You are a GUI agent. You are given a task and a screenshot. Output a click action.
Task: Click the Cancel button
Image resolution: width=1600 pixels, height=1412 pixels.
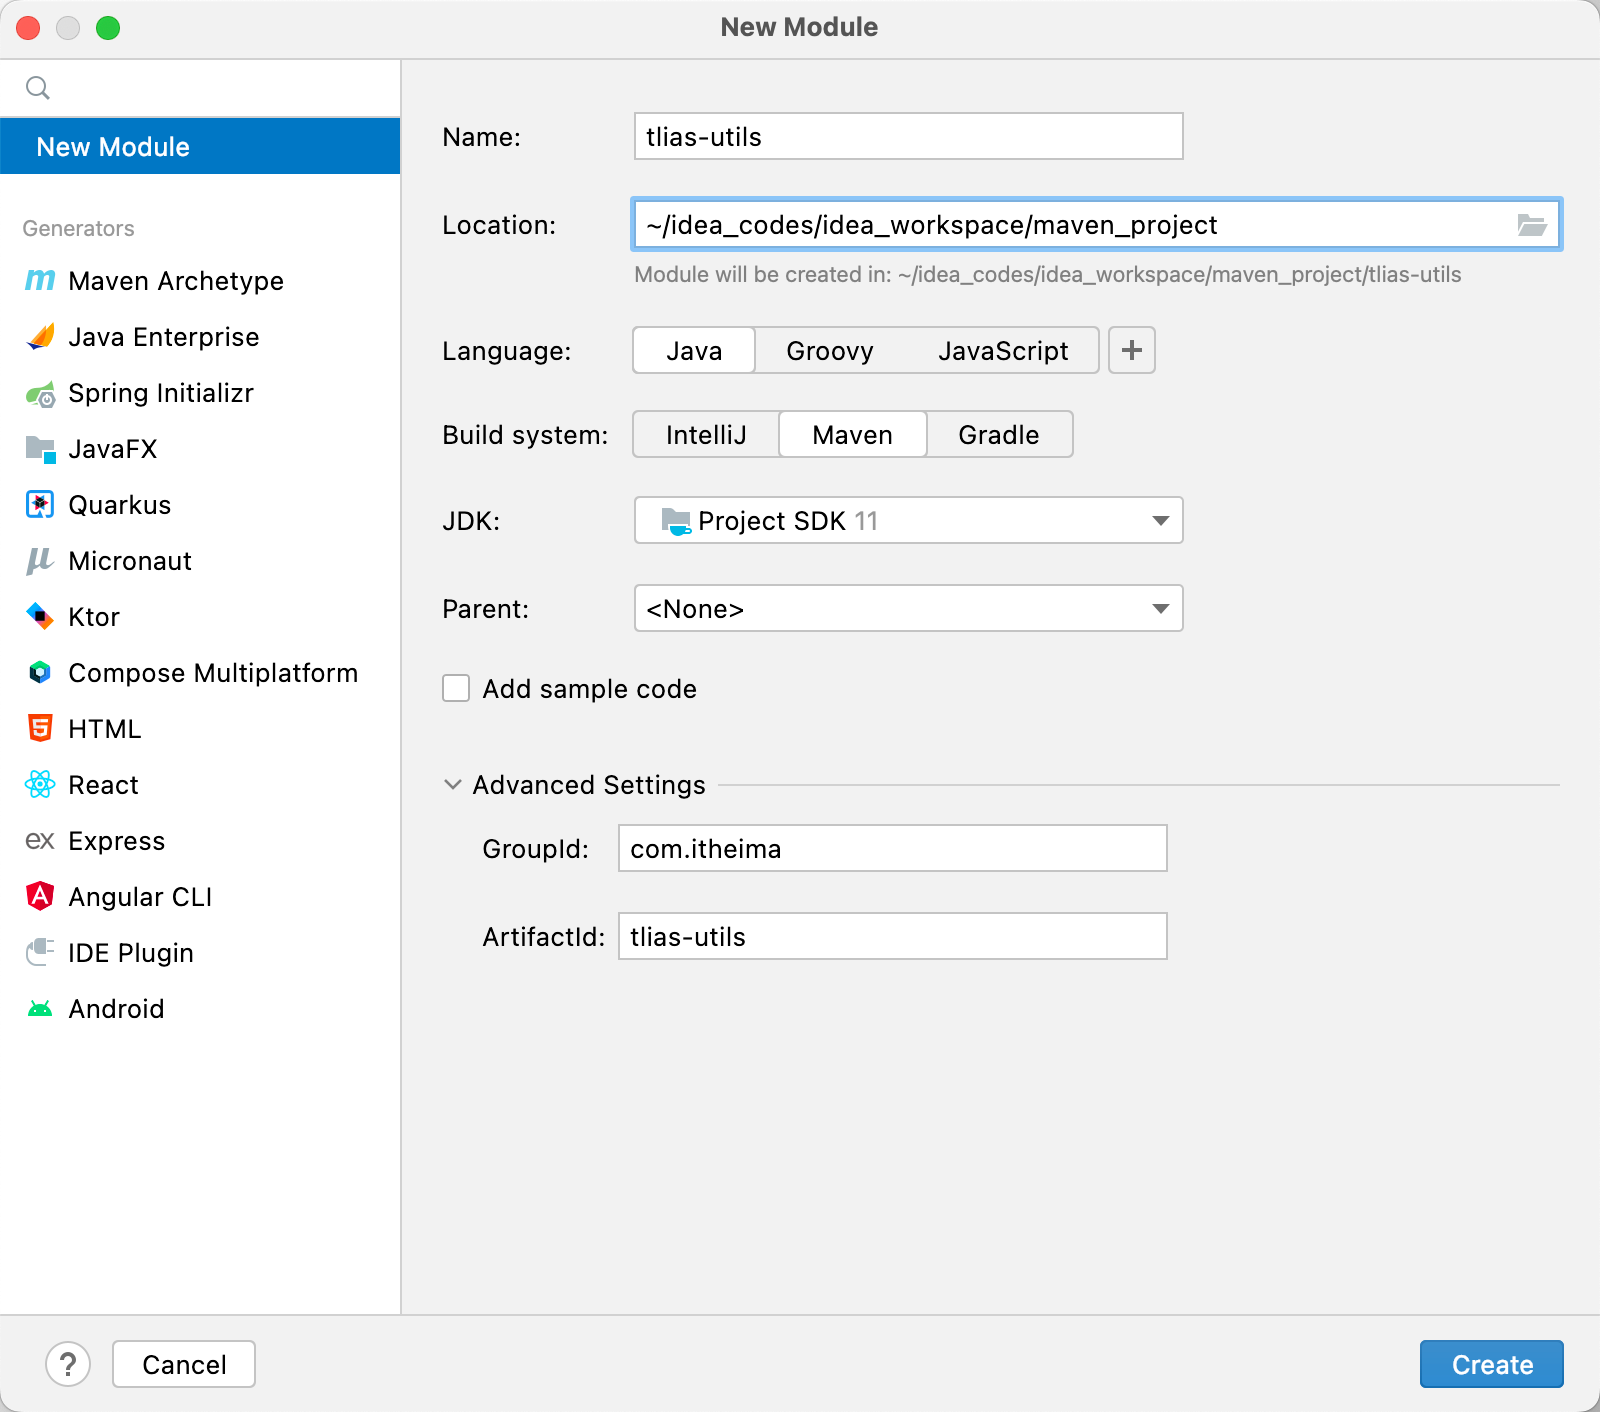point(184,1364)
